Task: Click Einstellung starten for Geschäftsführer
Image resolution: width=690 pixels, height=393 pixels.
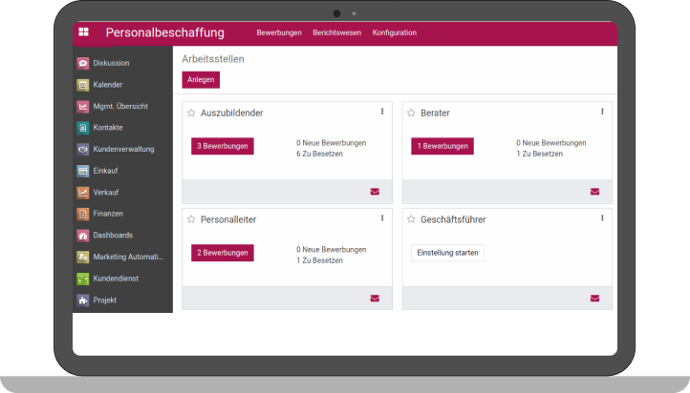Action: [x=448, y=253]
